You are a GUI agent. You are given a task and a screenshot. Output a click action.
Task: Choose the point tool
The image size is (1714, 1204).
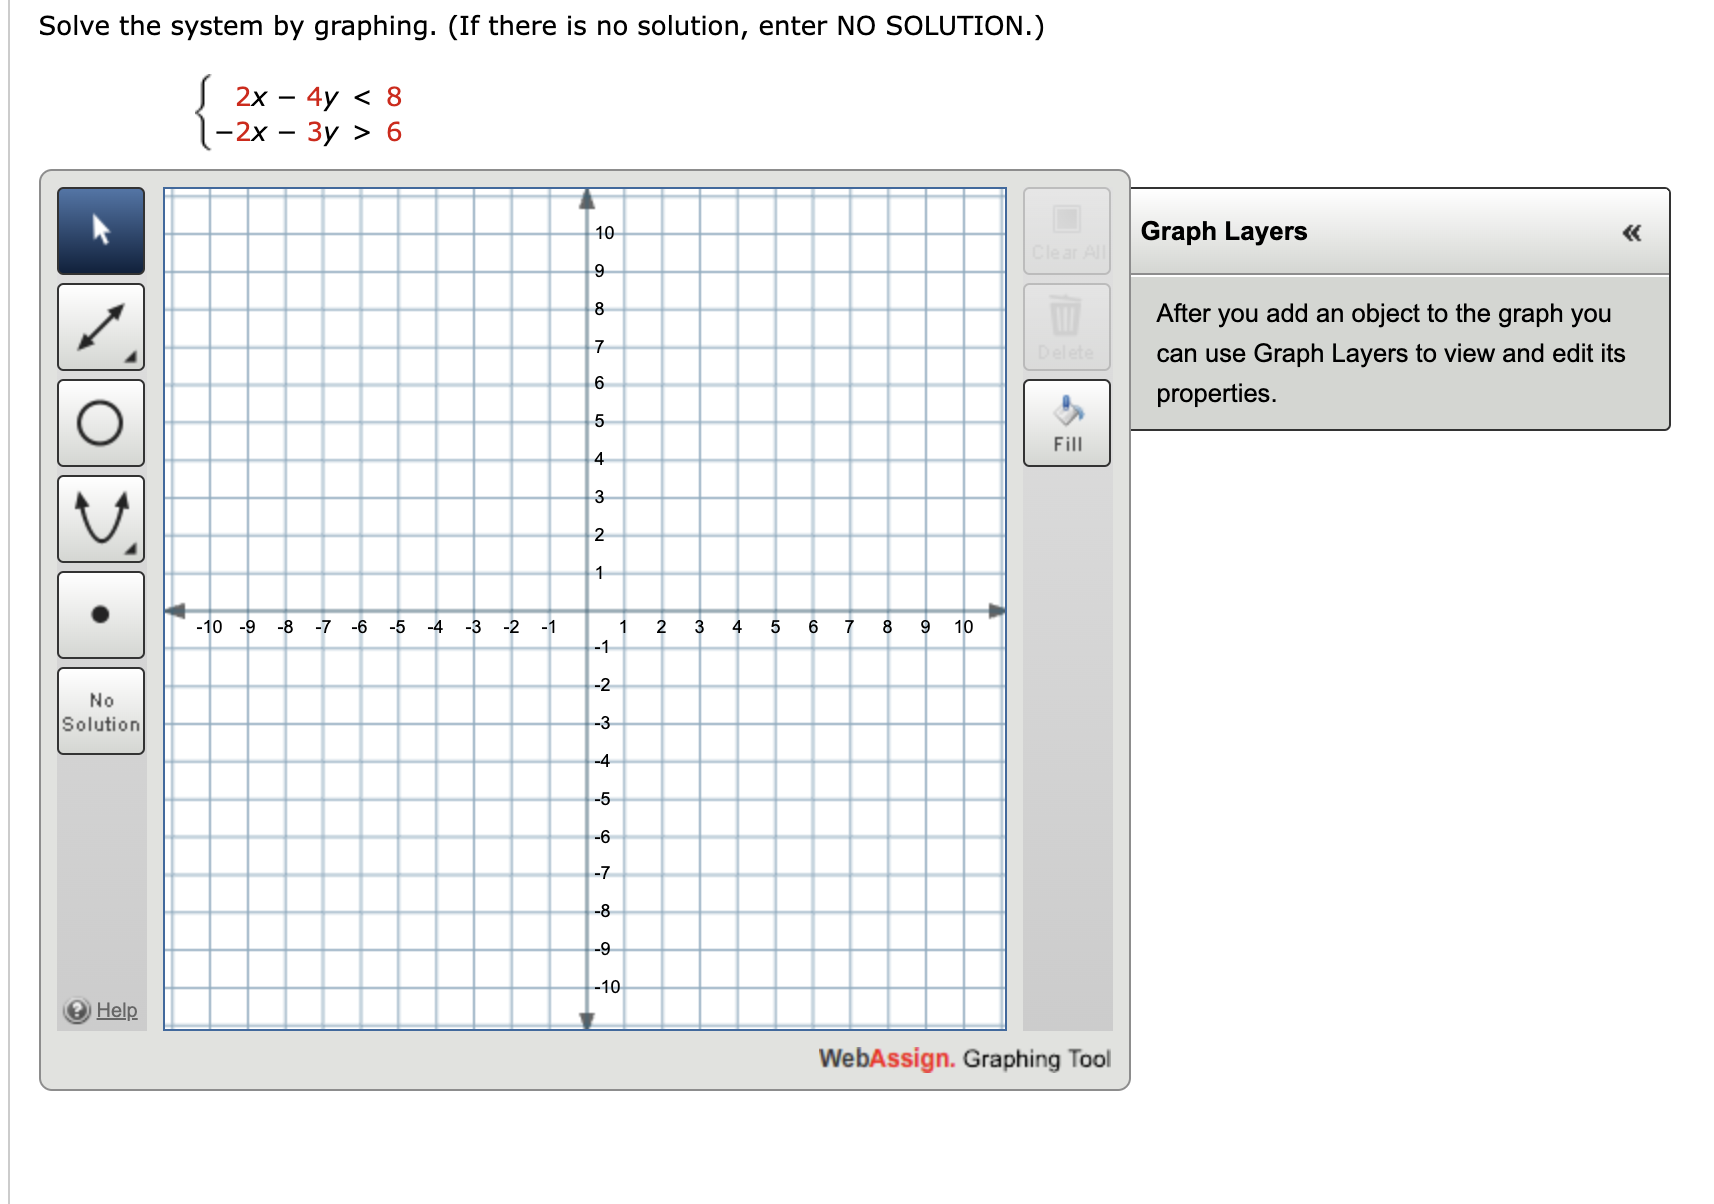click(101, 615)
